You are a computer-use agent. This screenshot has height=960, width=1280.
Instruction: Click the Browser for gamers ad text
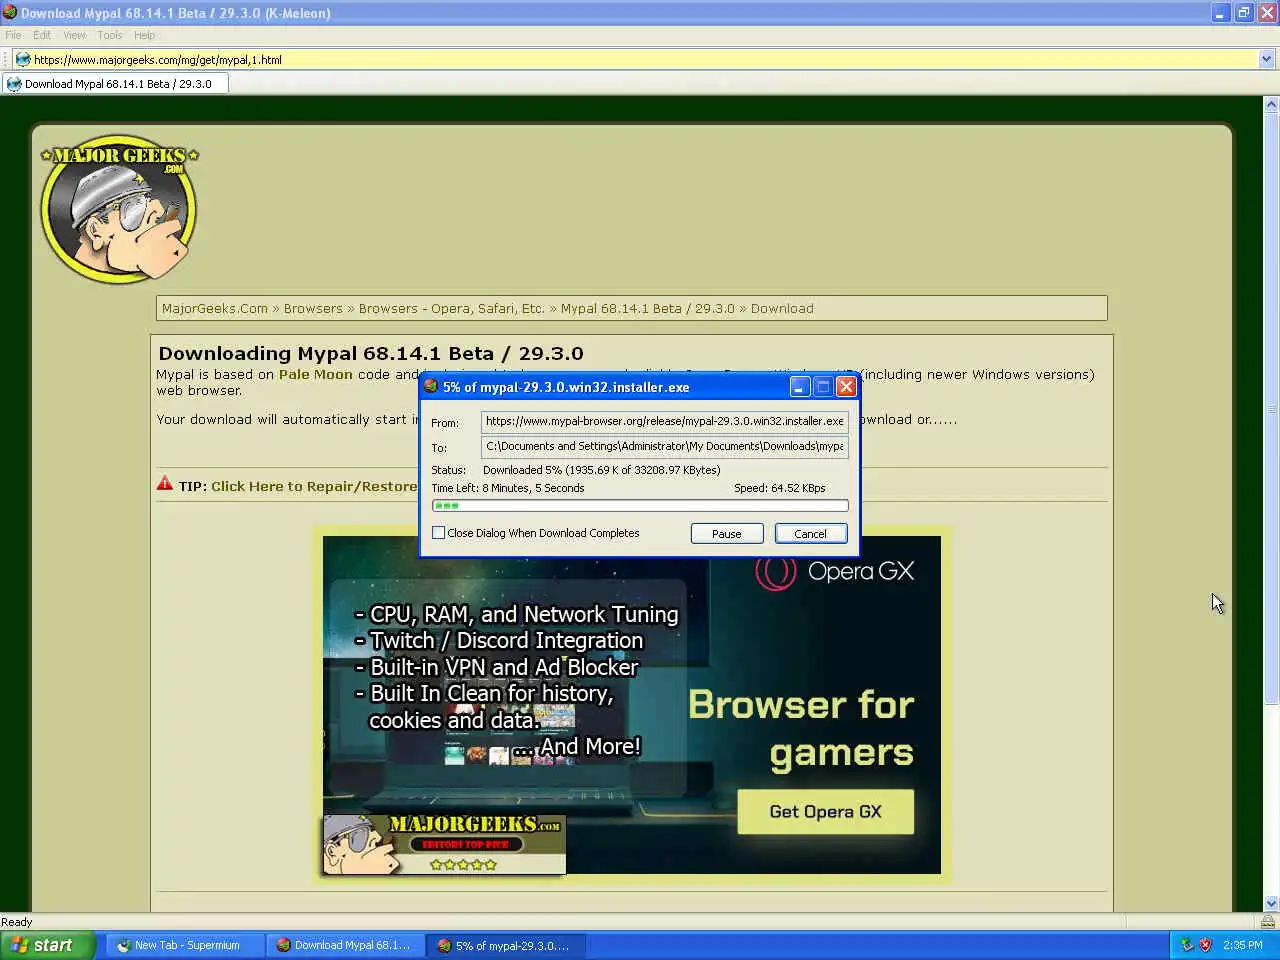click(x=801, y=728)
